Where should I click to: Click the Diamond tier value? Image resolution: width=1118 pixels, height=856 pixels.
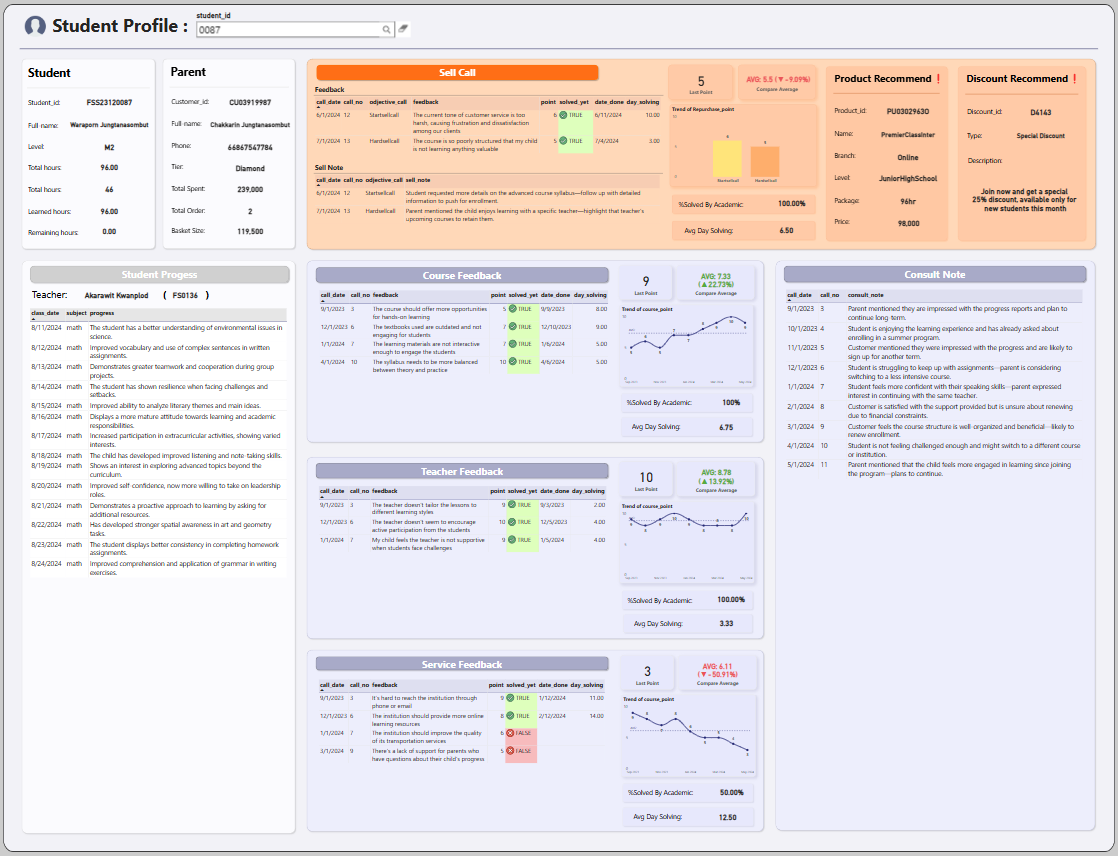coord(250,169)
